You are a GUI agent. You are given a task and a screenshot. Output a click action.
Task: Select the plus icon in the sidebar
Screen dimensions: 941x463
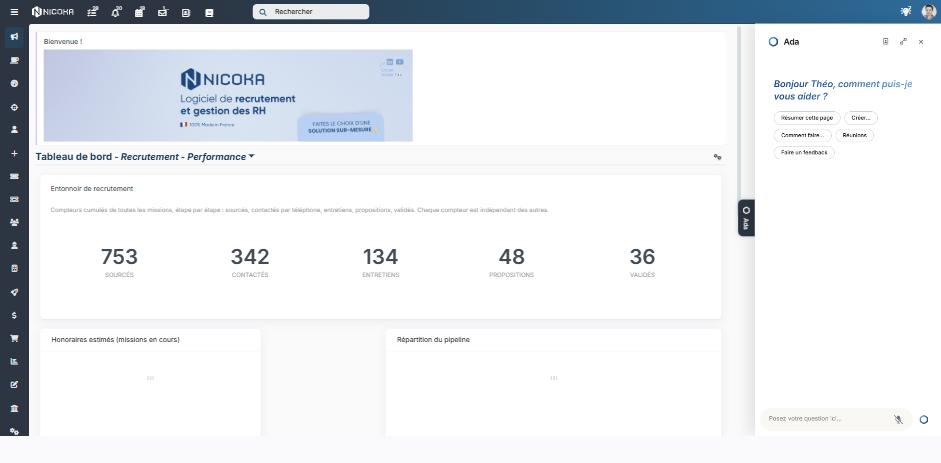(x=14, y=154)
